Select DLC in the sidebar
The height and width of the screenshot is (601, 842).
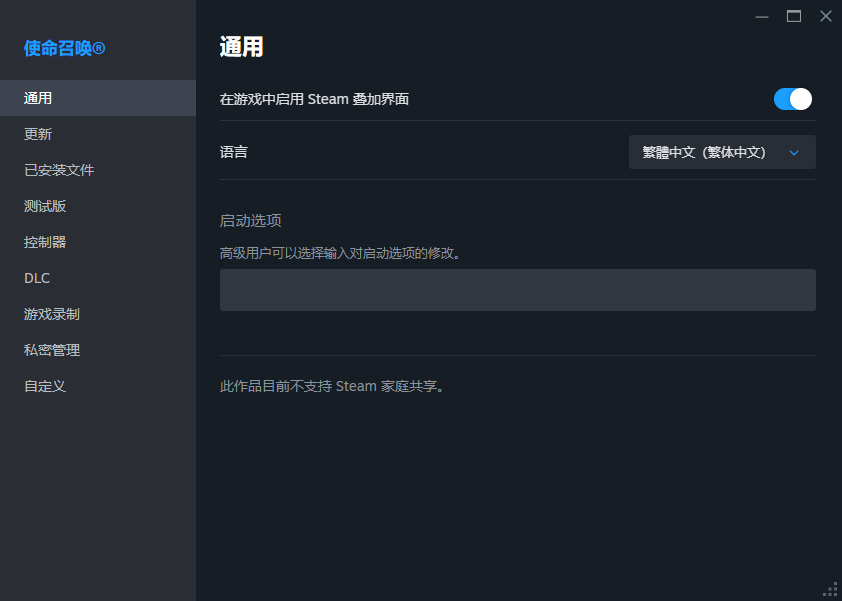[x=37, y=278]
